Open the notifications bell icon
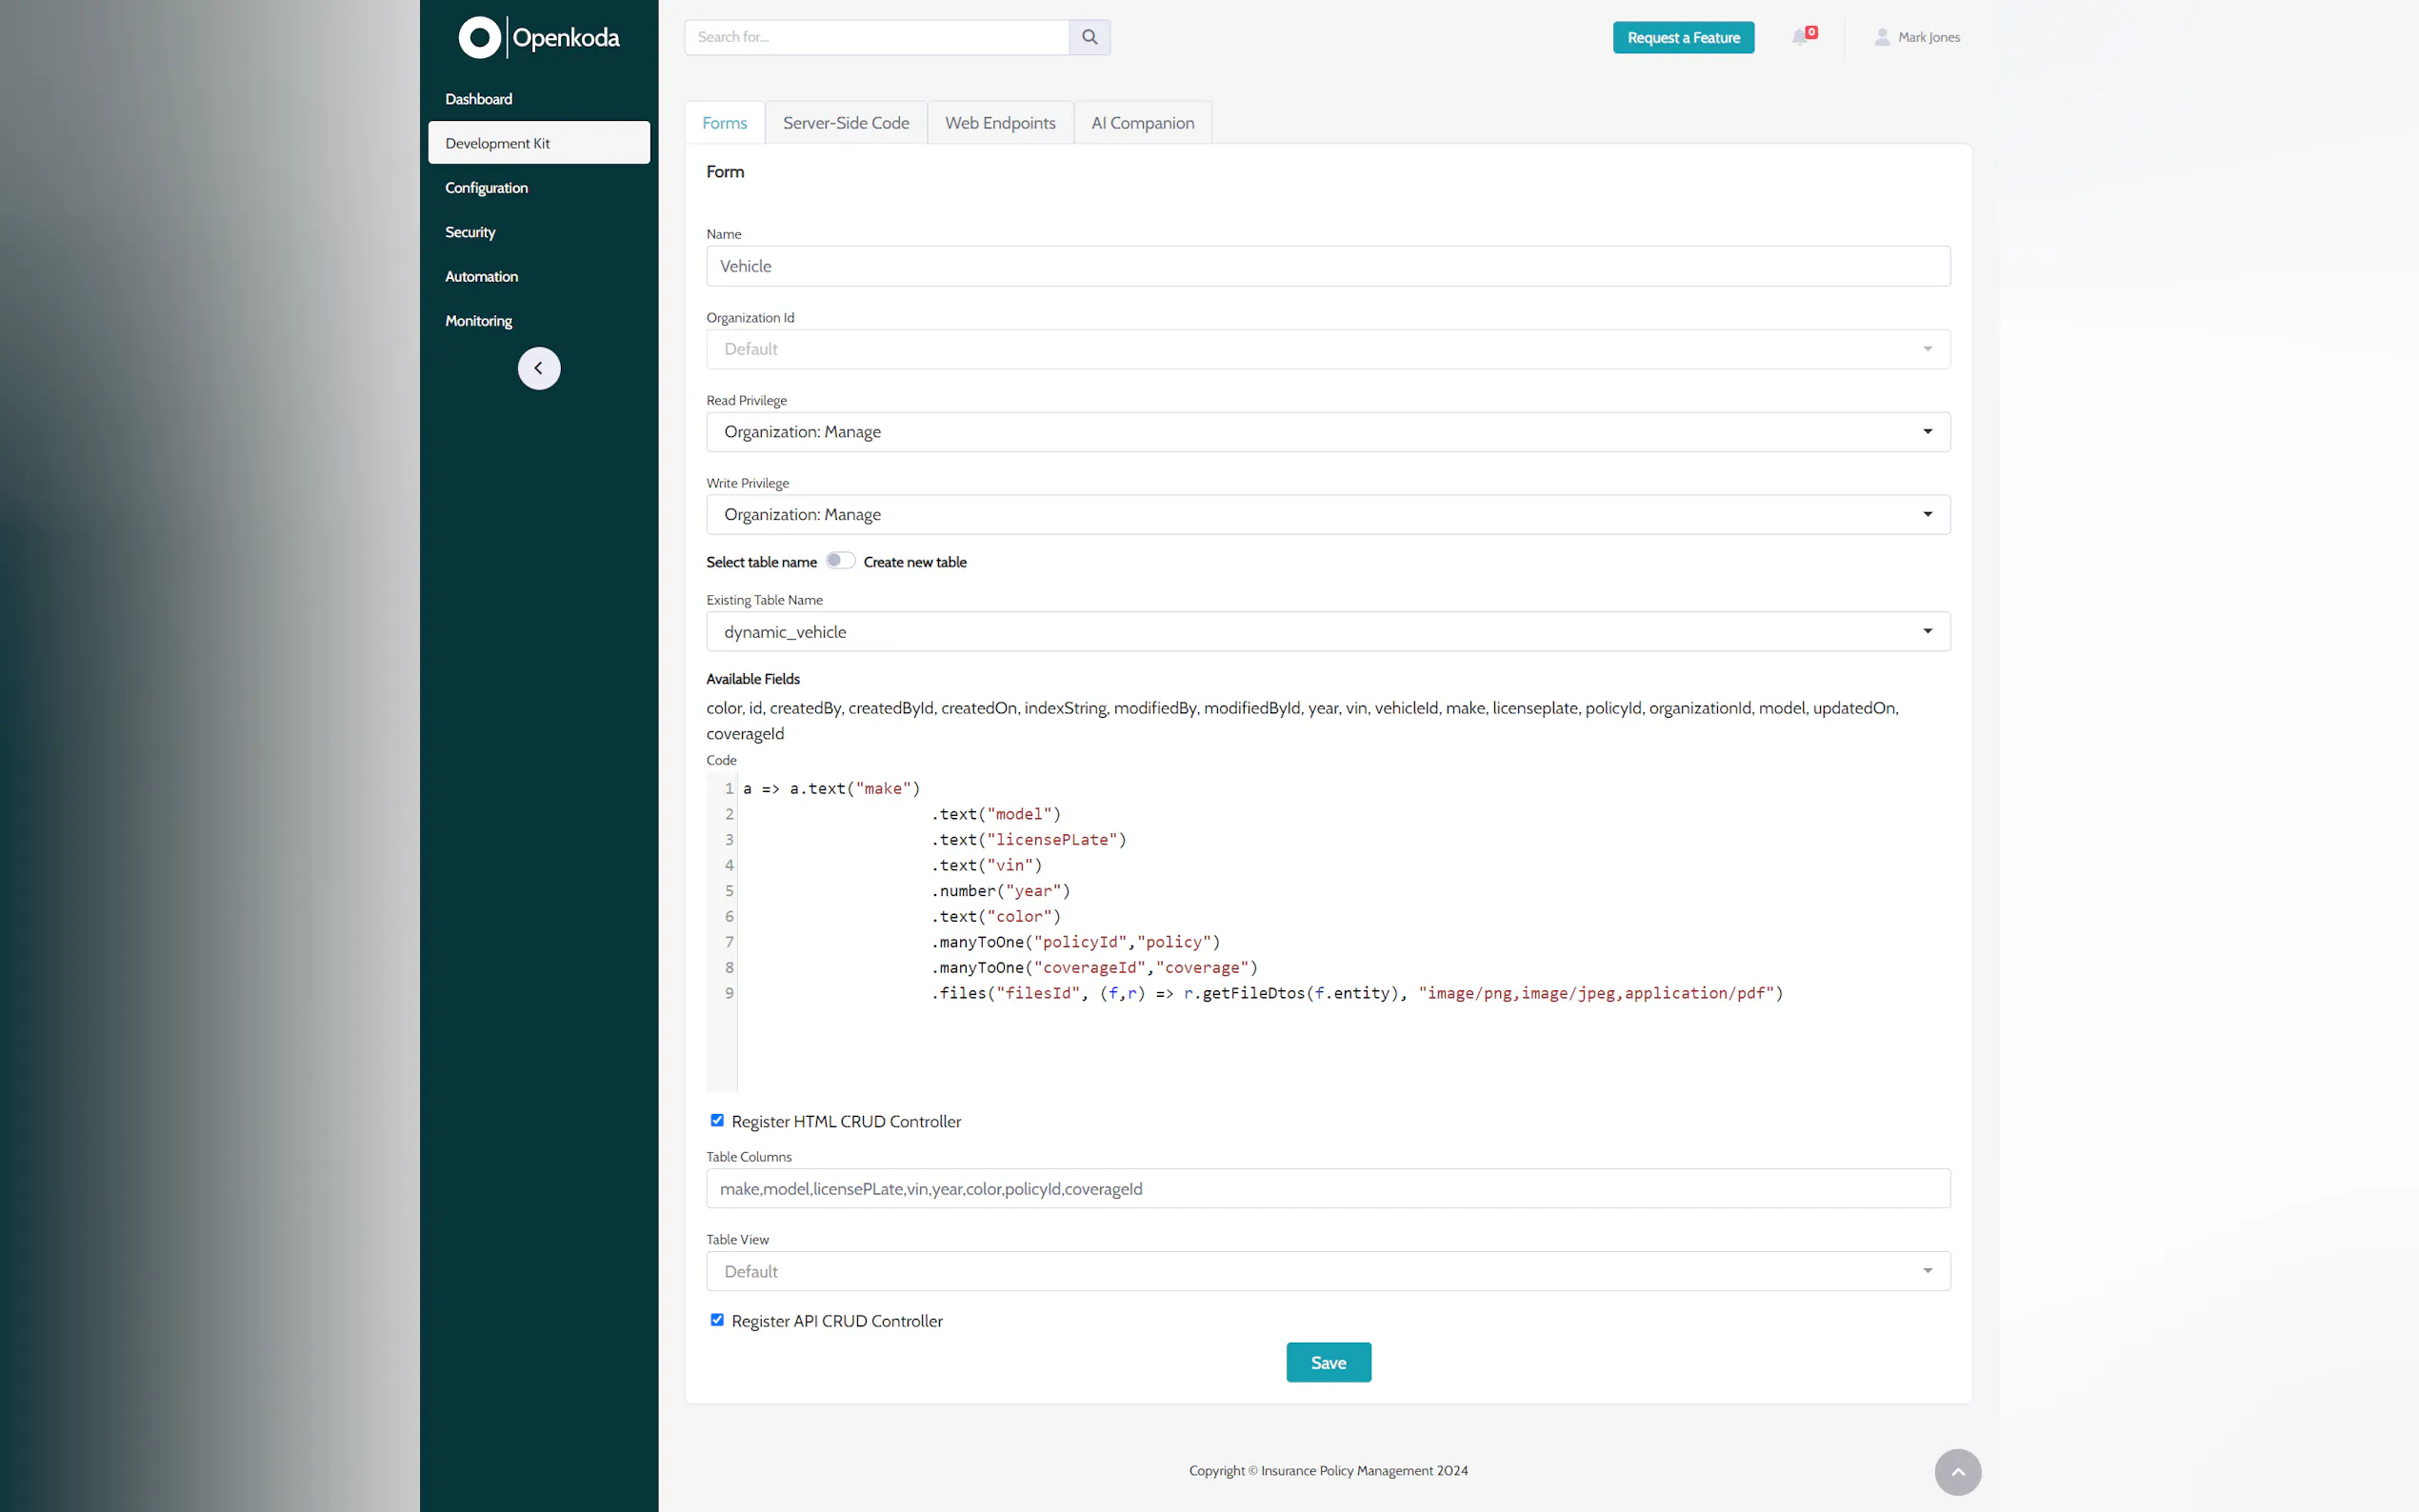This screenshot has height=1512, width=2419. (x=1799, y=37)
